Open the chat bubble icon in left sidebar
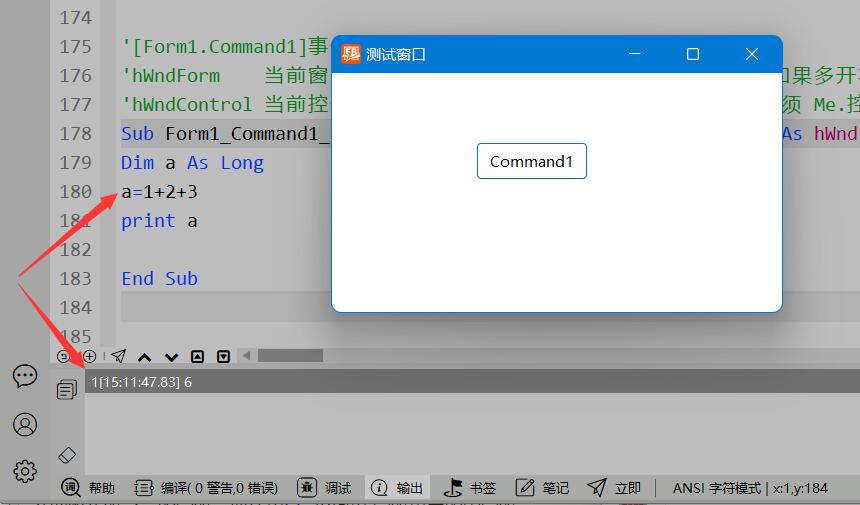The width and height of the screenshot is (860, 505). coord(25,376)
